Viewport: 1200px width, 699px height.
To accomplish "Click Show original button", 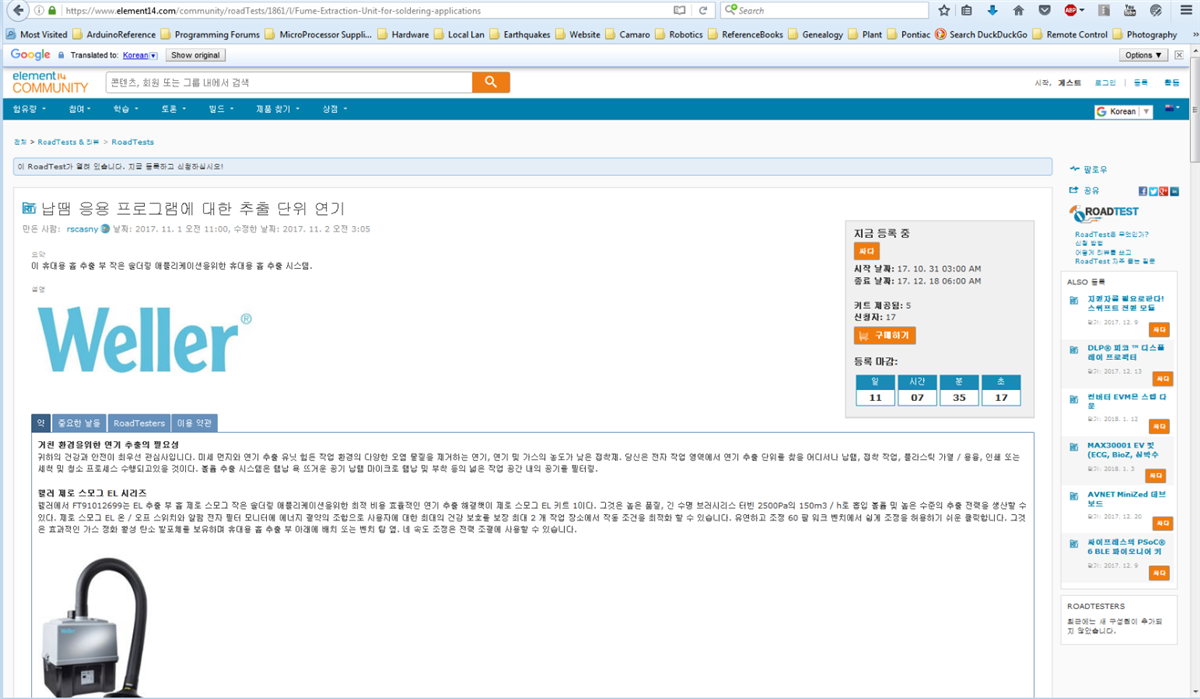I will click(x=195, y=55).
